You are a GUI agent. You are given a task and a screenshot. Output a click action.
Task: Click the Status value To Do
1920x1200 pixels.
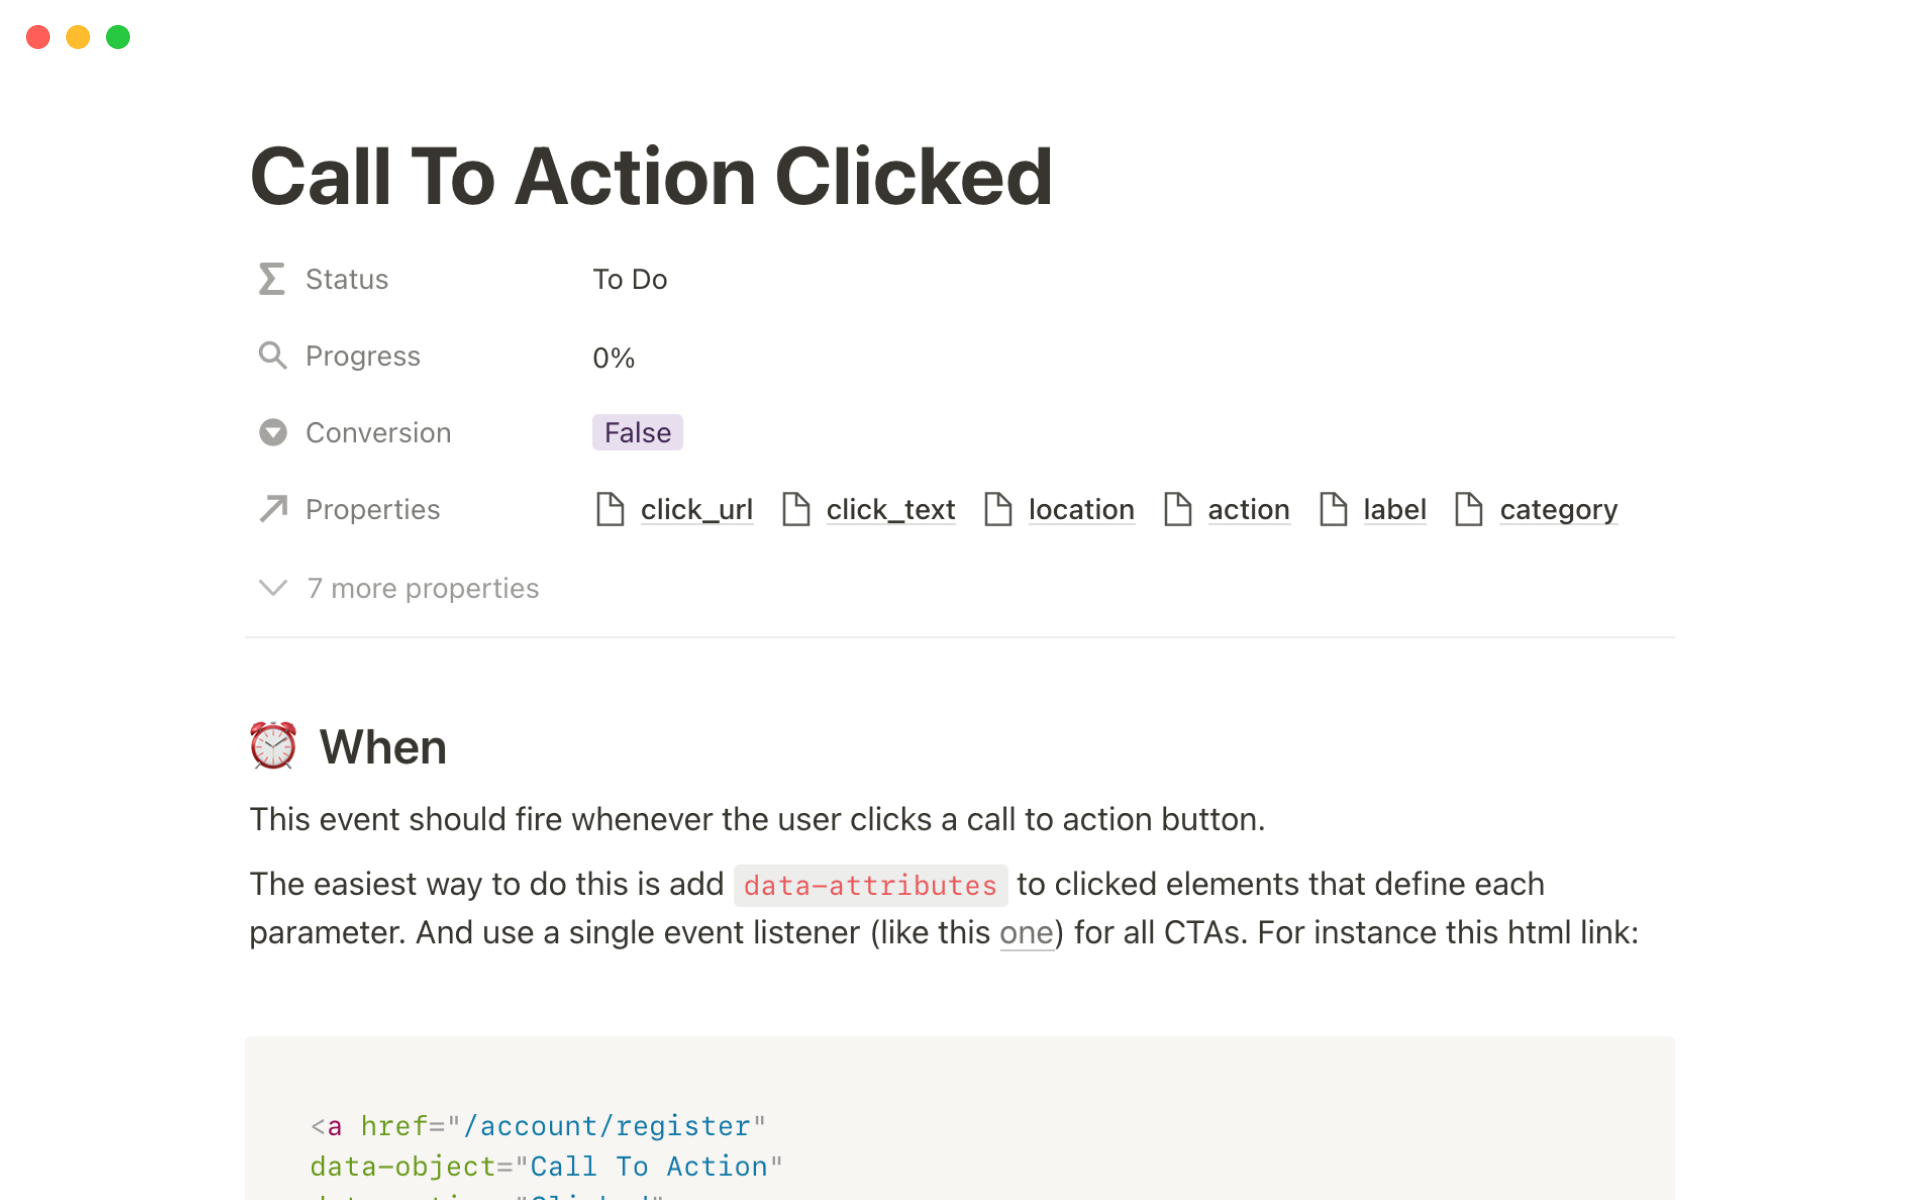(x=630, y=279)
